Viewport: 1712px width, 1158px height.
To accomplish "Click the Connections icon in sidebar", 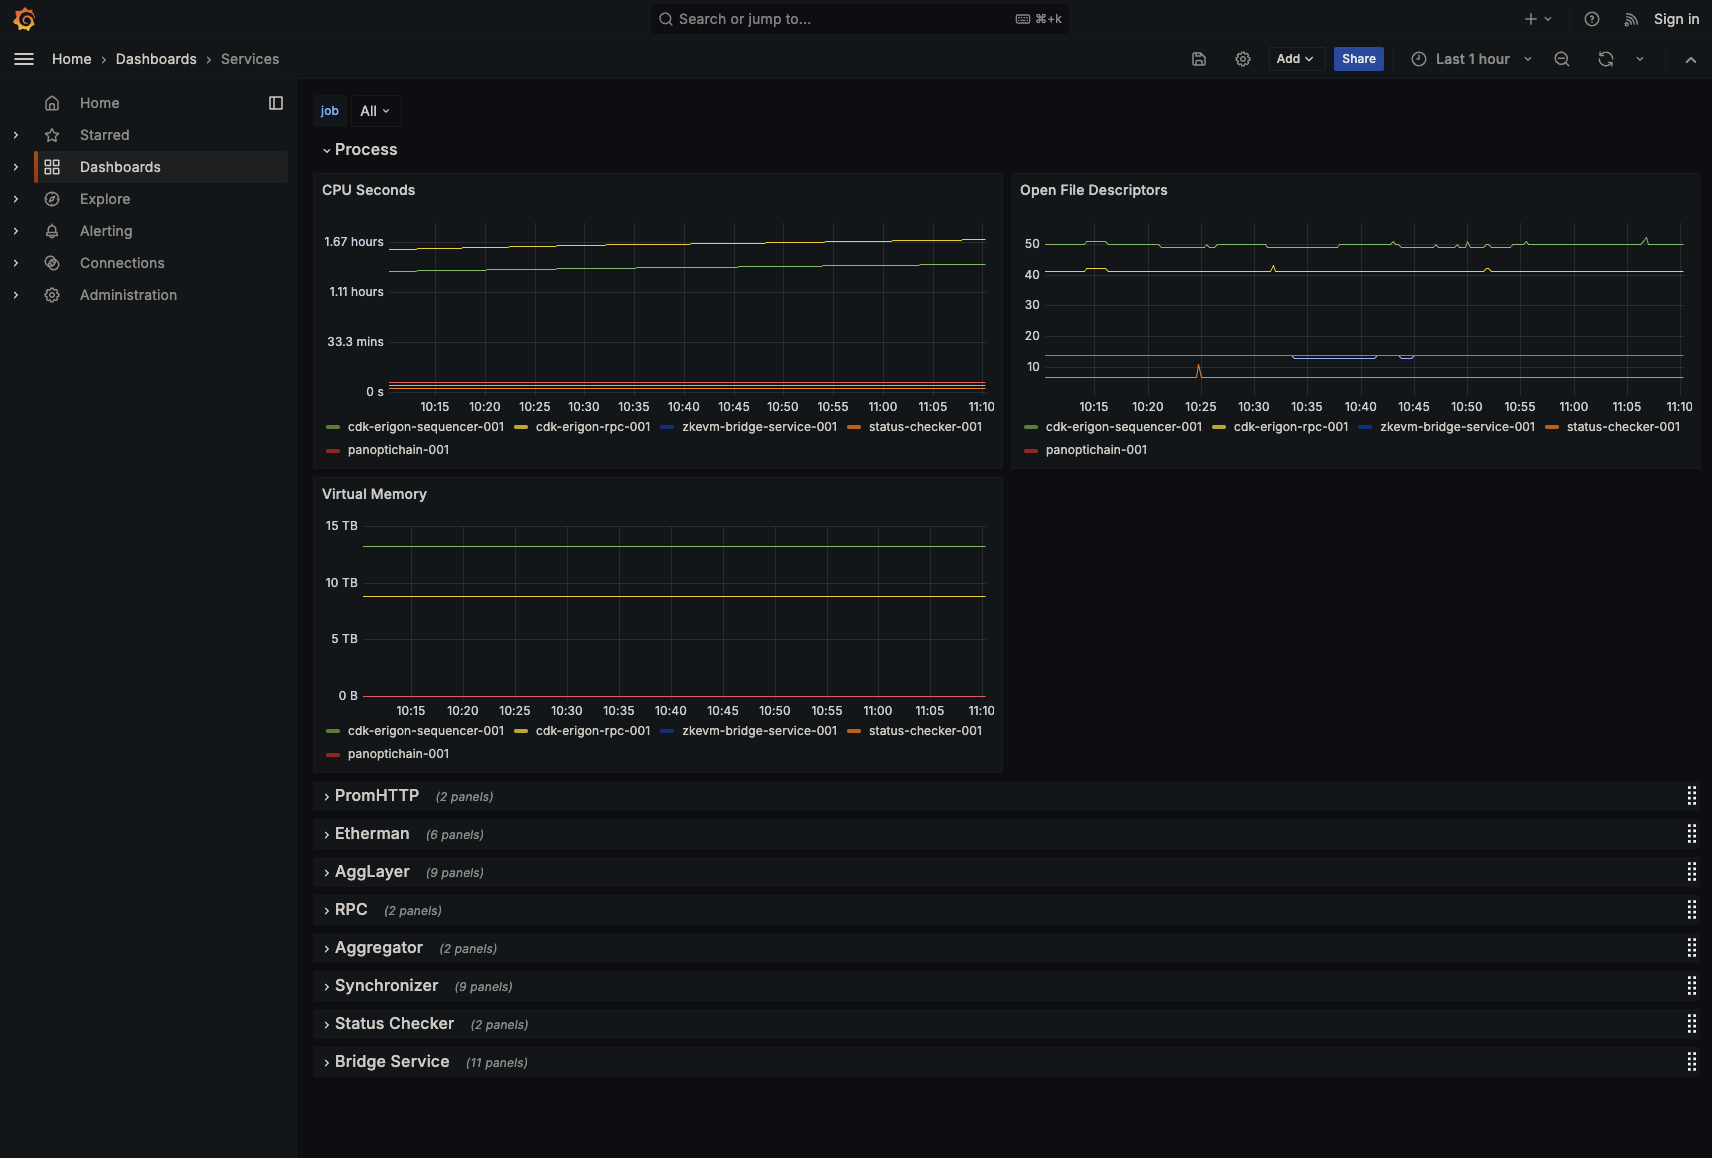I will point(52,263).
